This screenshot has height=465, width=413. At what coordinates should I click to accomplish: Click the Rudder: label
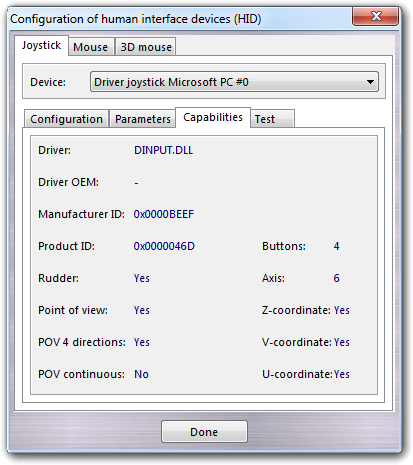[x=58, y=278]
